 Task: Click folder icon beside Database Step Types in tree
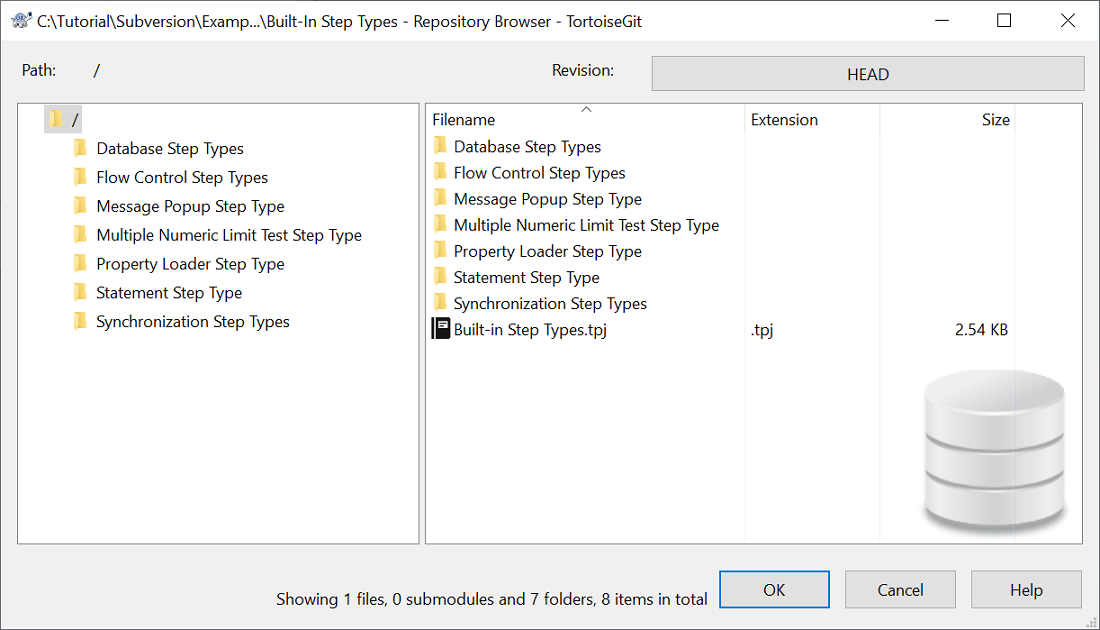coord(81,148)
